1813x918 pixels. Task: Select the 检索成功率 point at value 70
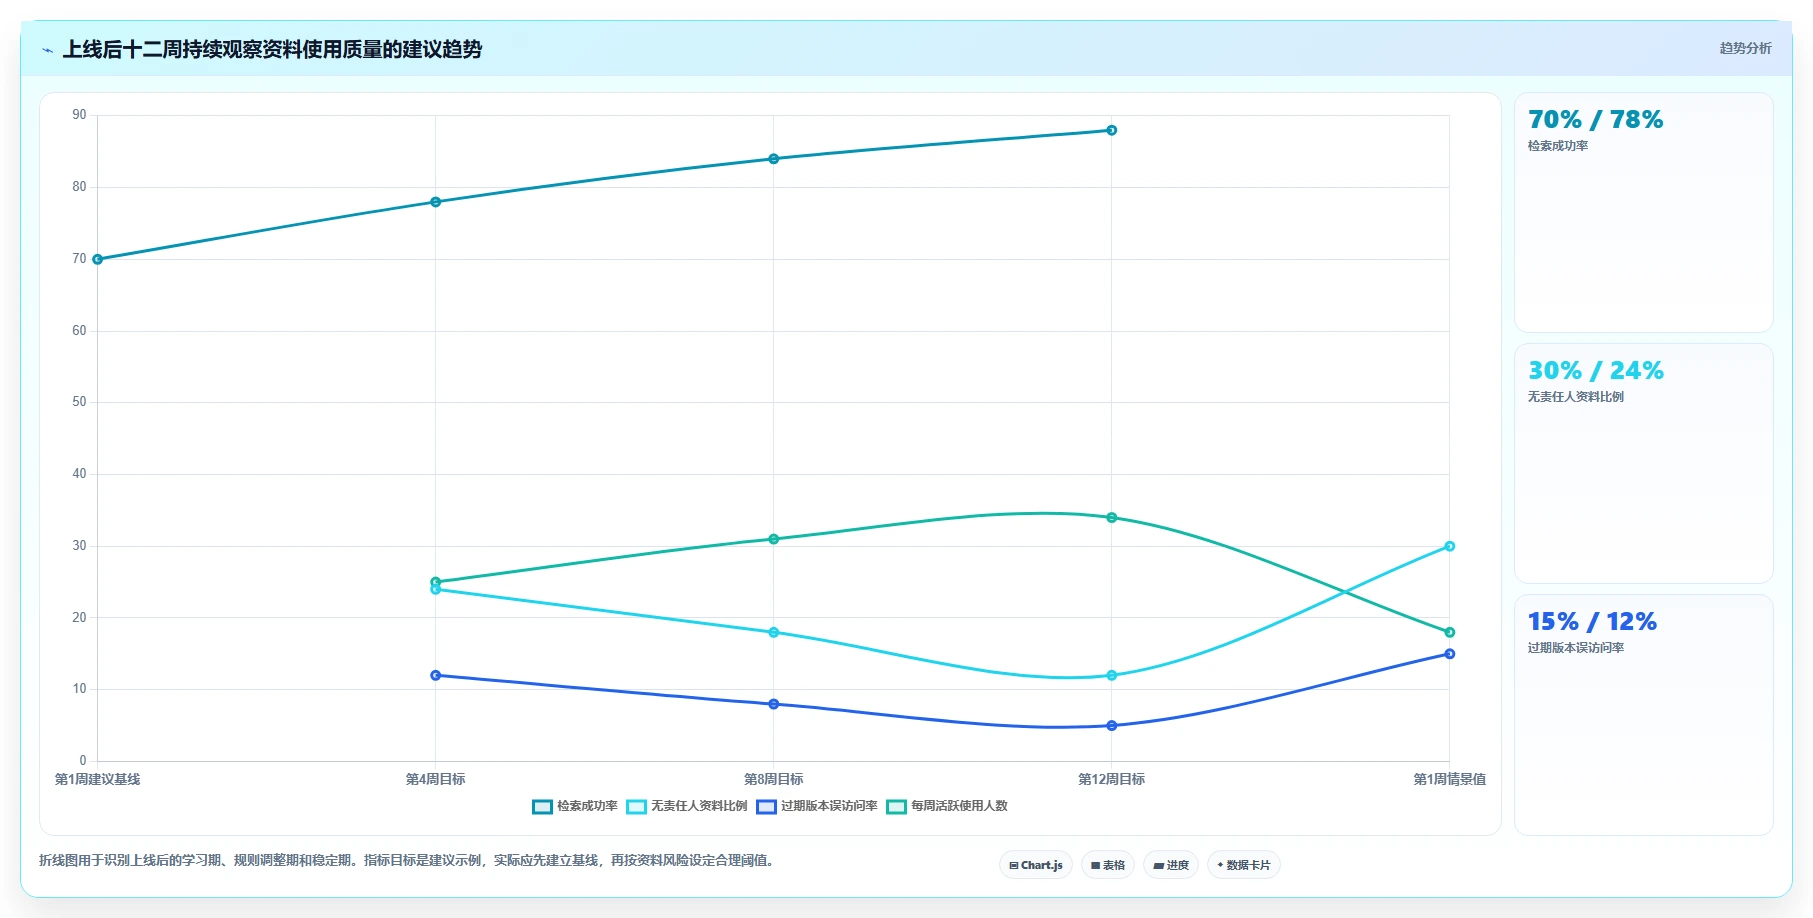tap(98, 259)
